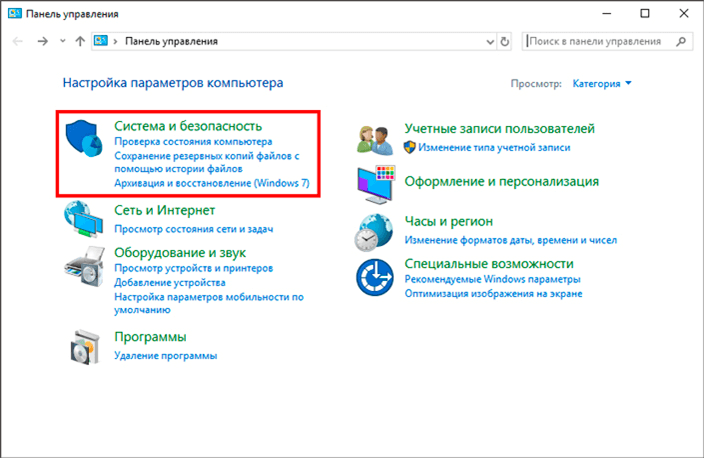Open the Категория view dropdown
Viewport: 704px width, 458px height.
coord(602,84)
